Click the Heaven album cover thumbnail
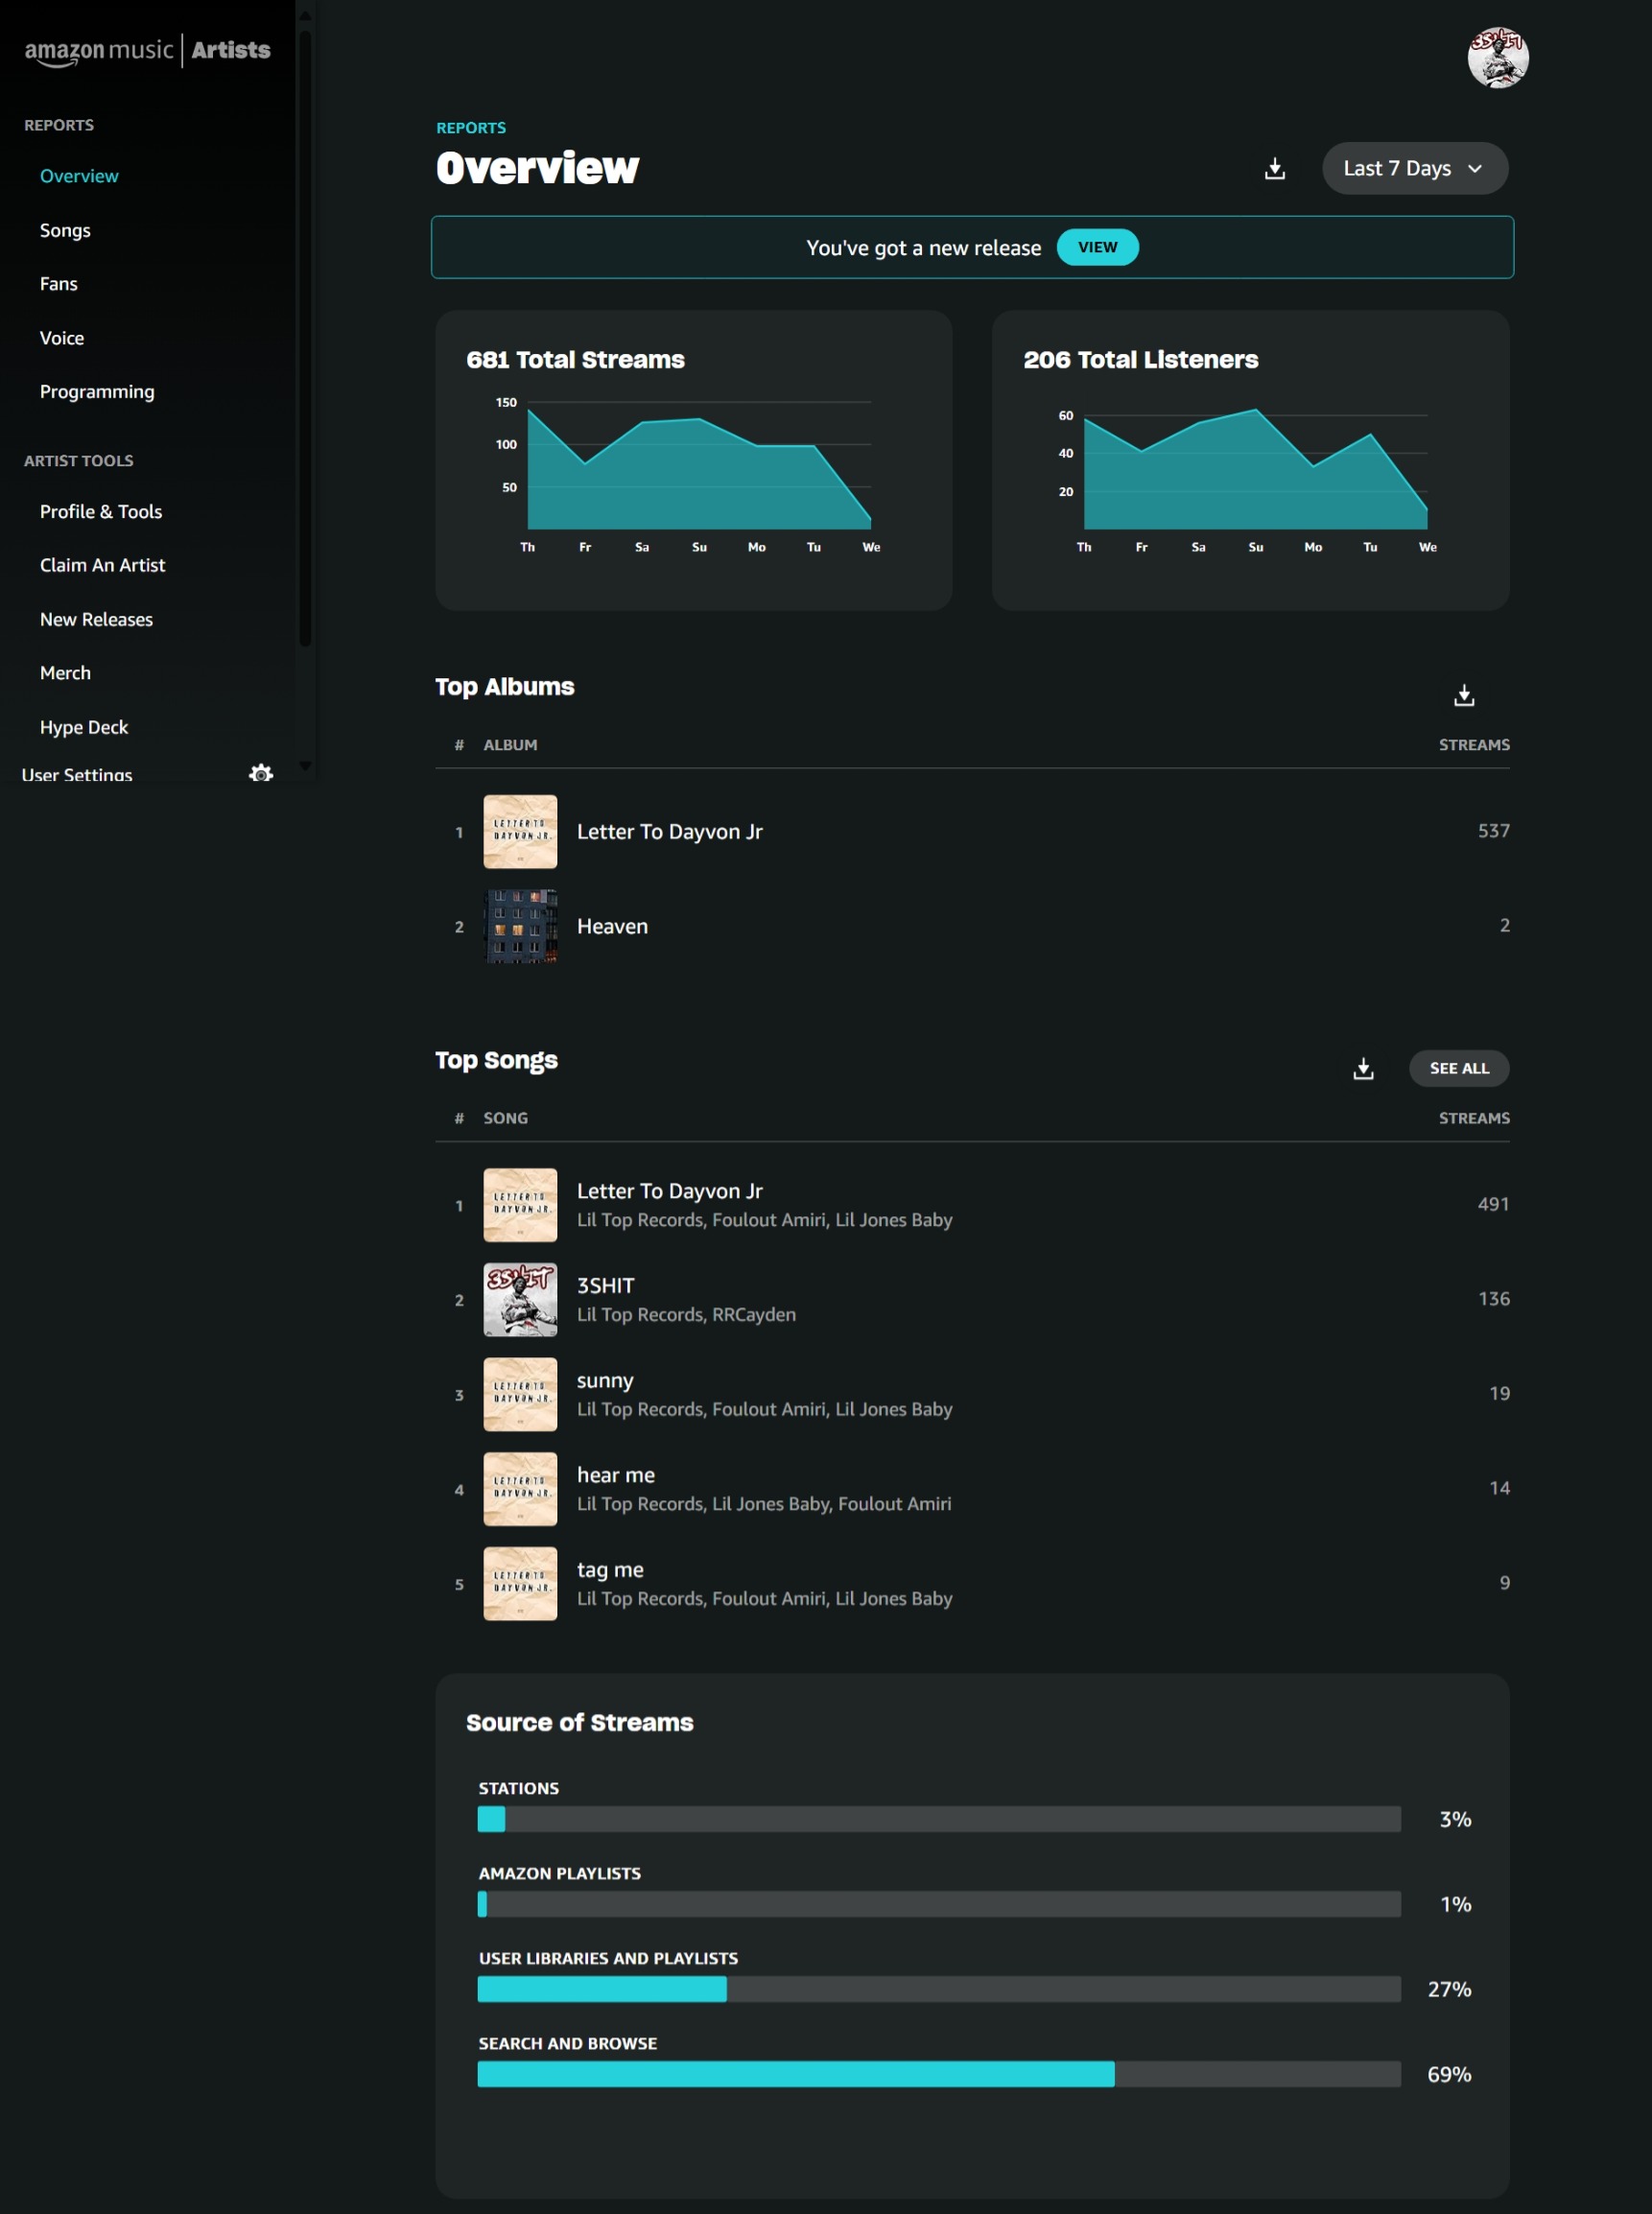 click(520, 926)
